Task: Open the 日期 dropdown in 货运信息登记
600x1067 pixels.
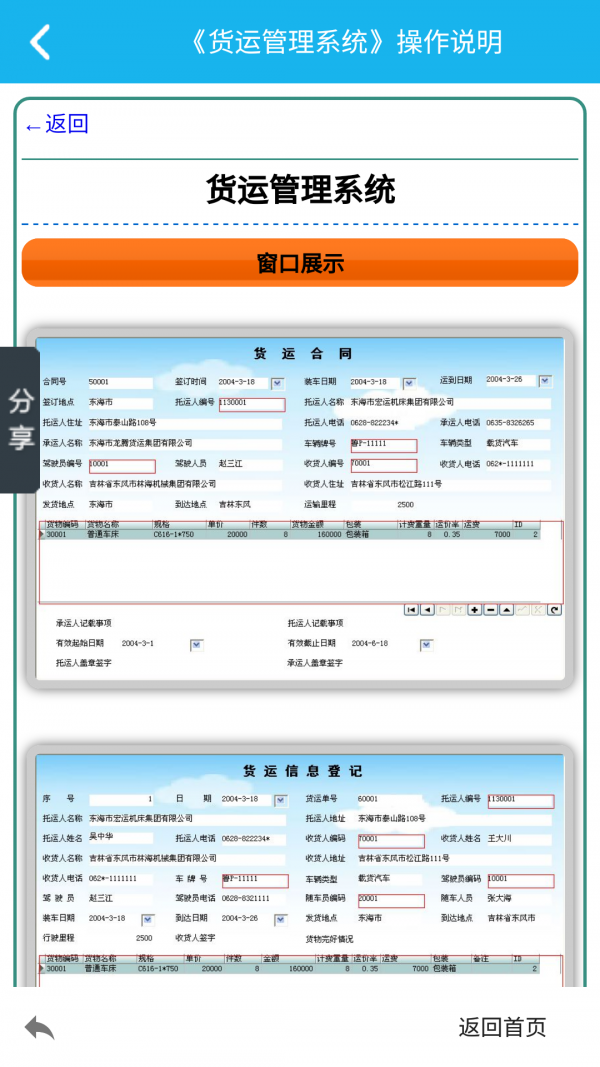Action: coord(280,801)
